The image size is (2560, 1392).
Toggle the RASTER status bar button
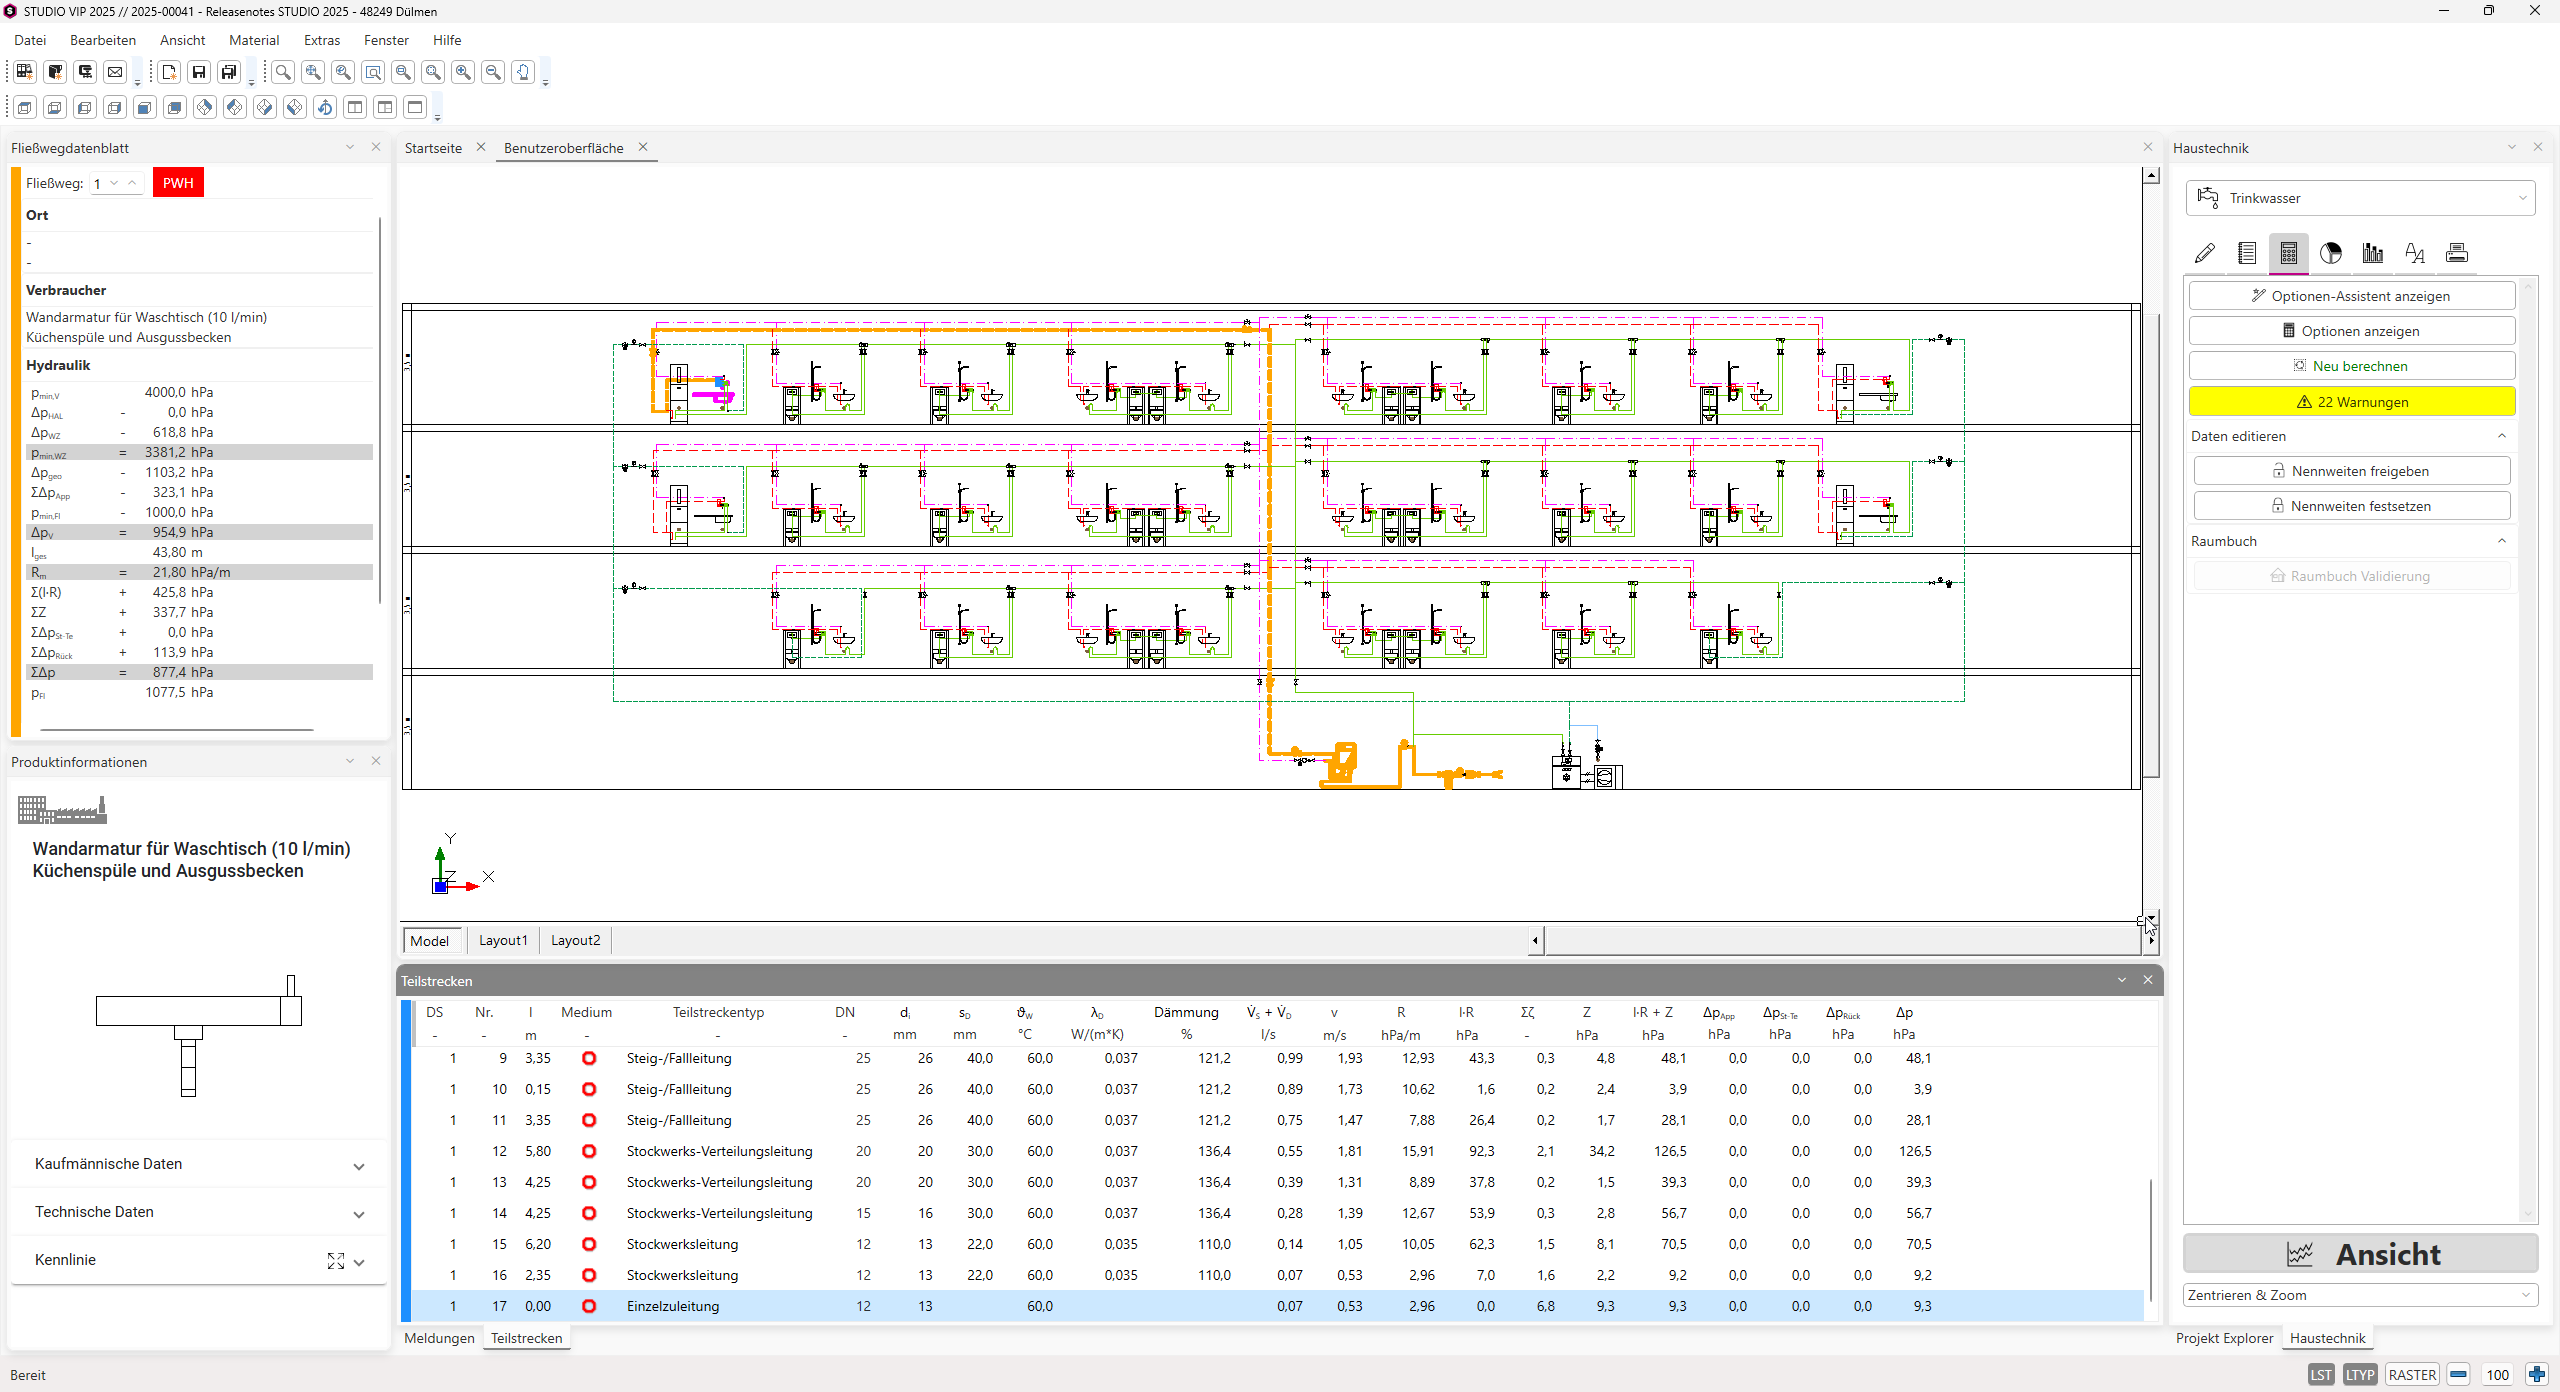coord(2412,1374)
